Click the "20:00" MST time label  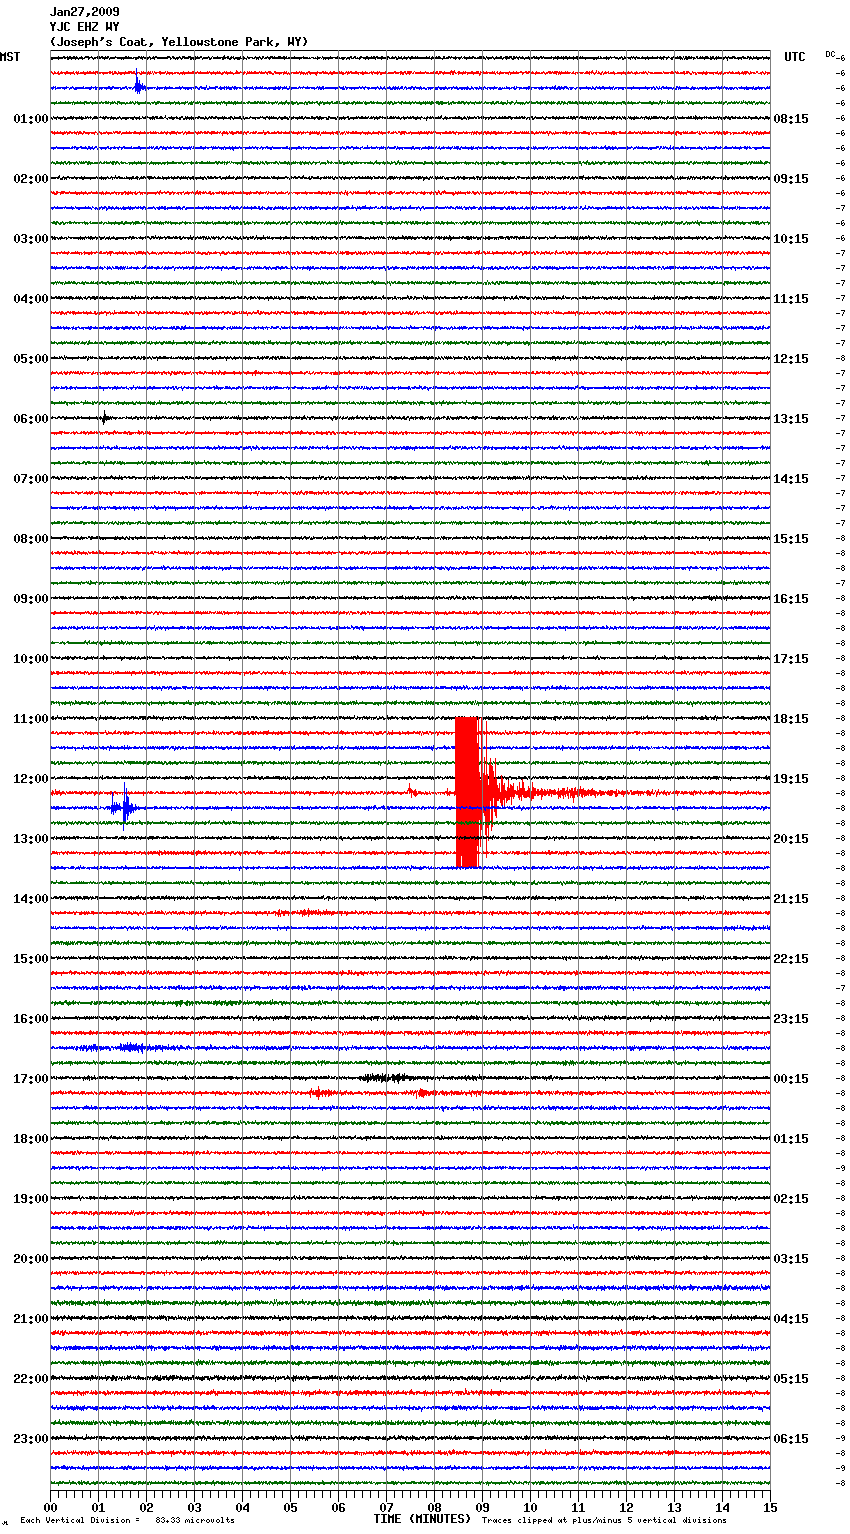tap(30, 1259)
